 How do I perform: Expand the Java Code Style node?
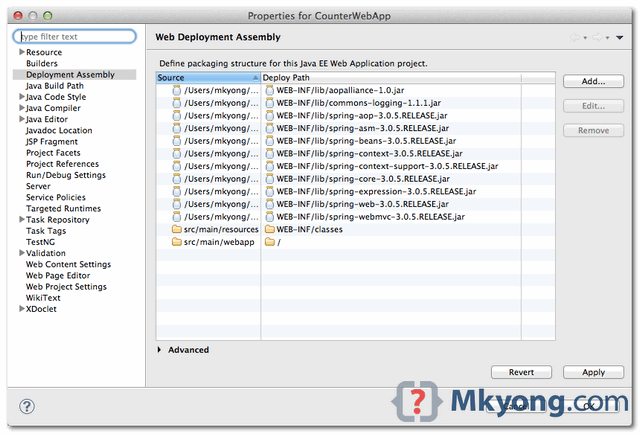tap(22, 97)
